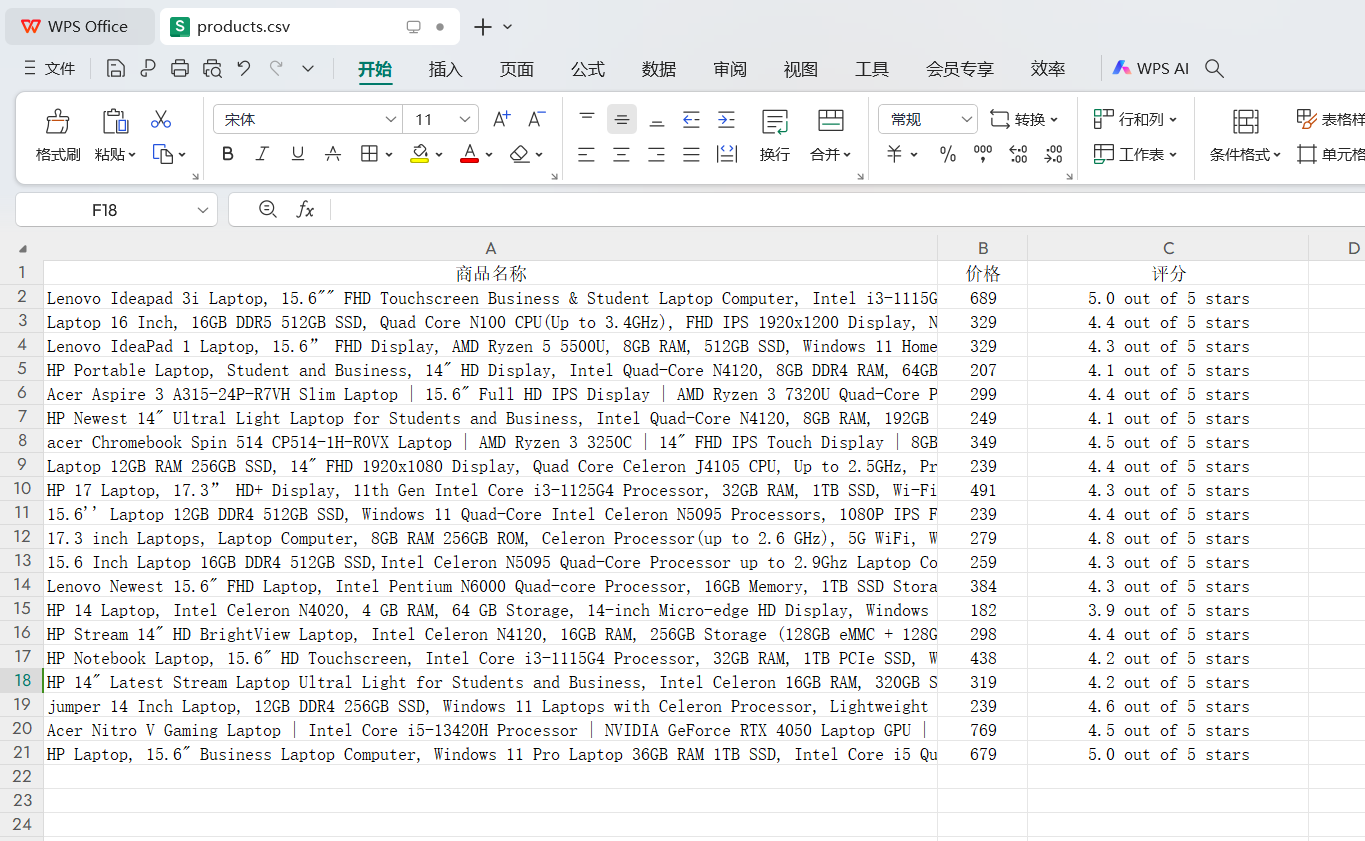Select column B header

pos(983,248)
